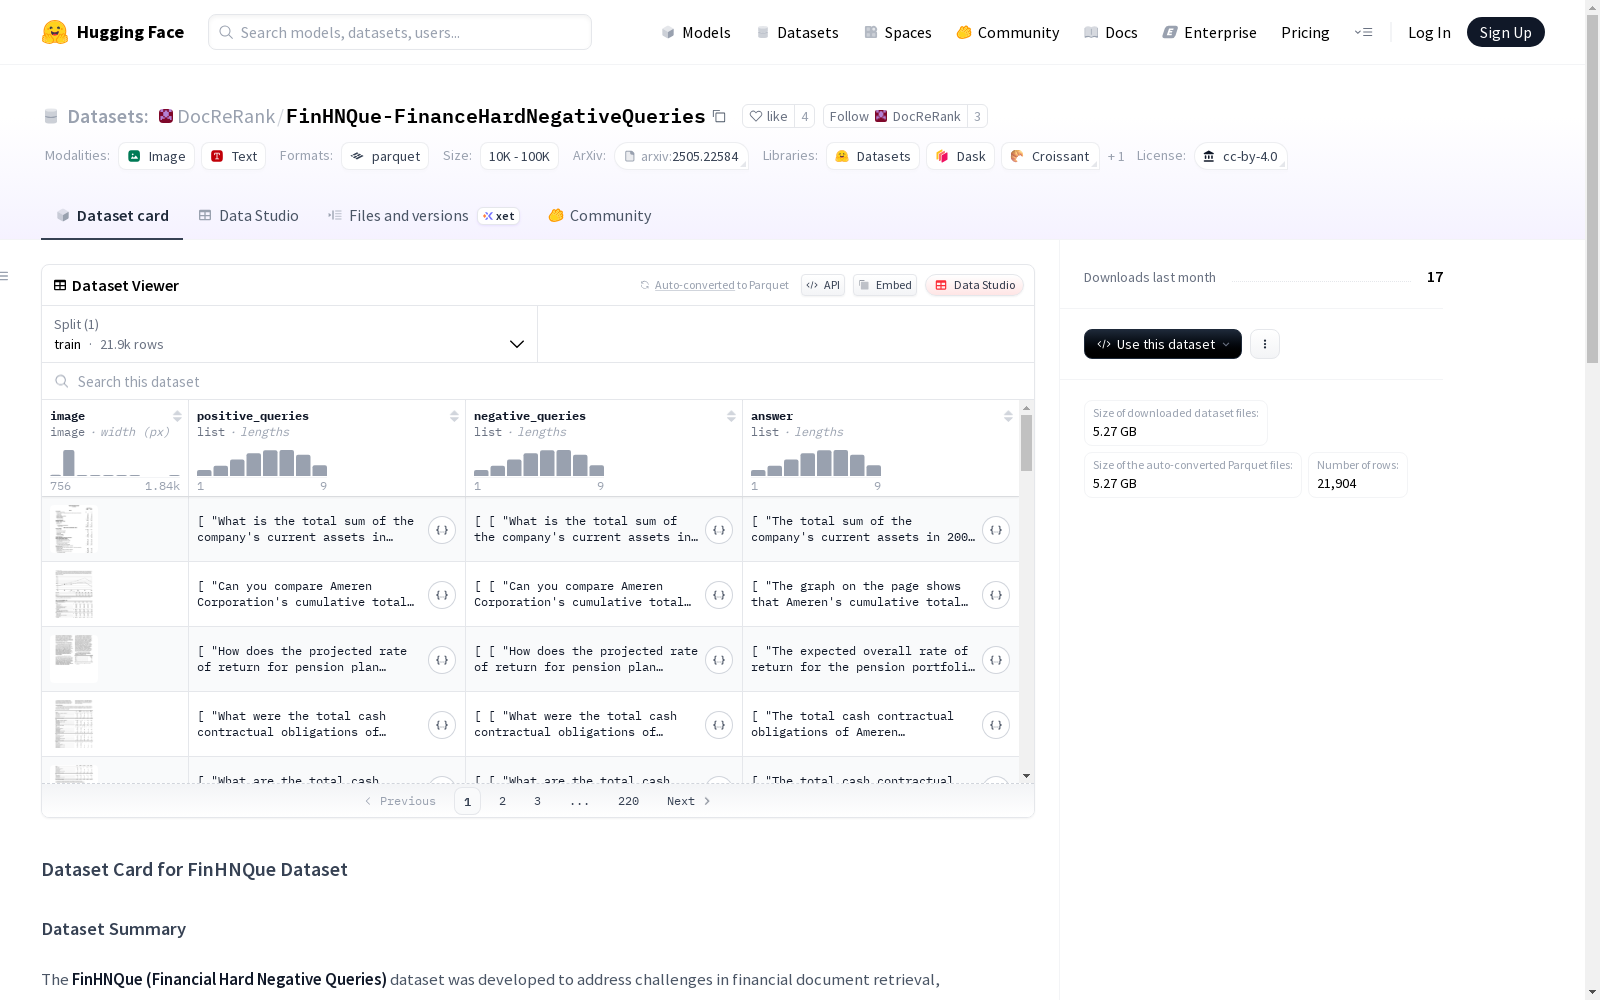Click the Hugging Face logo

point(113,32)
